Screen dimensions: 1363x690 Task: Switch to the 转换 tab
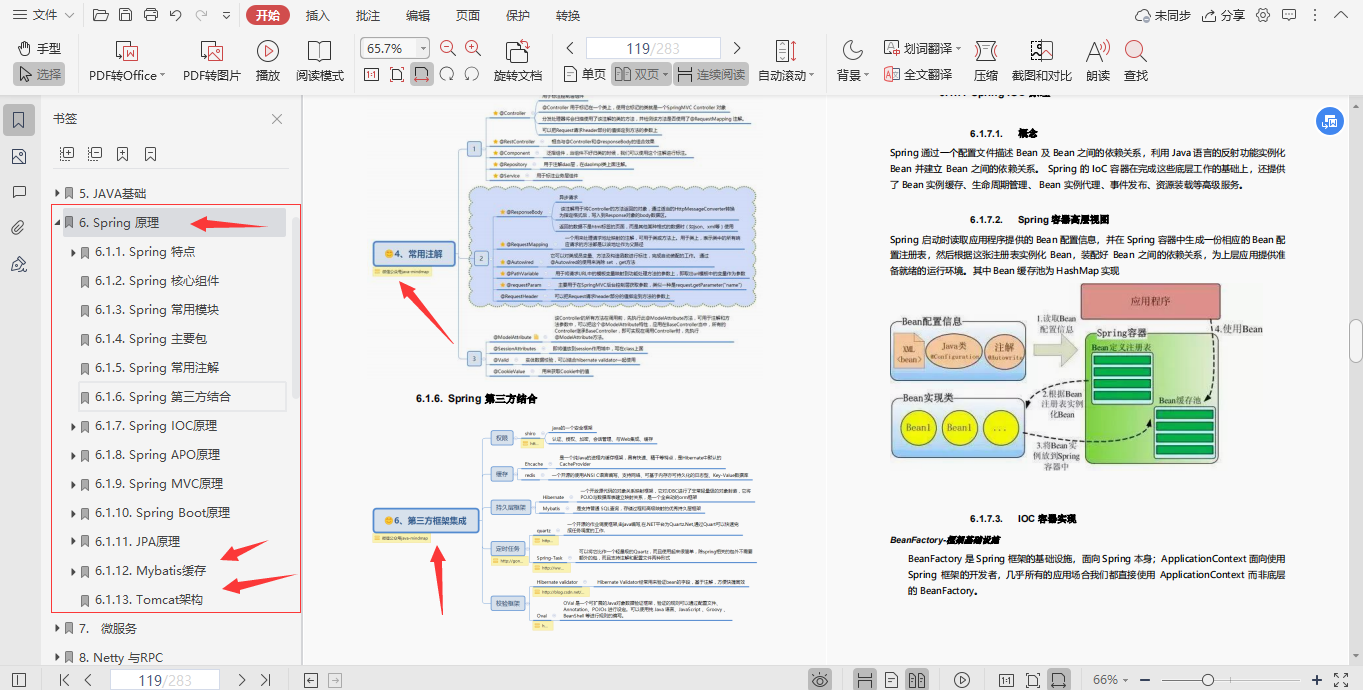point(568,15)
